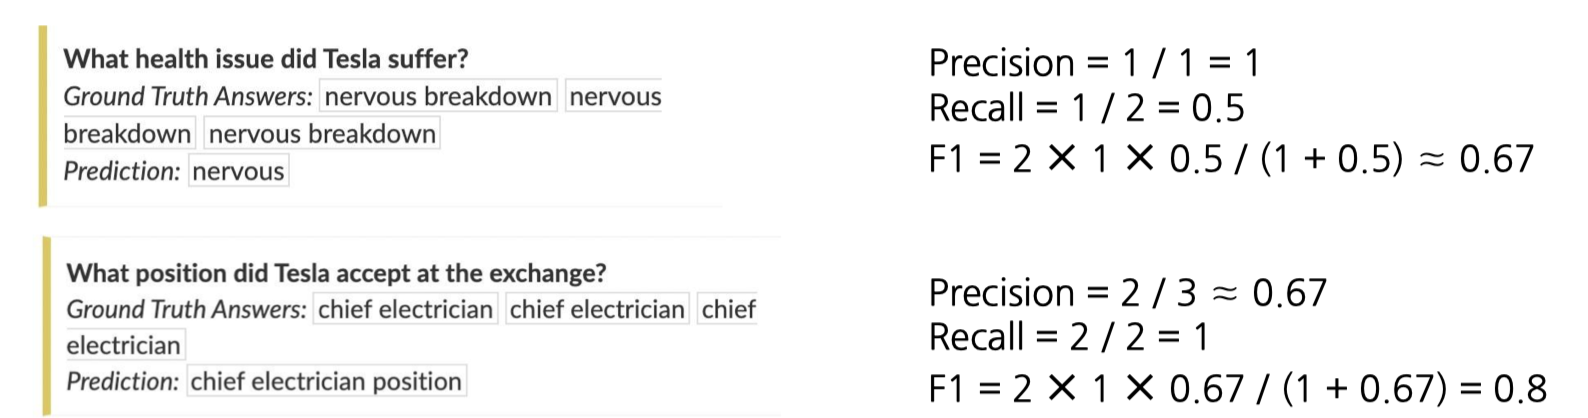Select the first "nervous breakdown" ground truth box

coord(438,96)
